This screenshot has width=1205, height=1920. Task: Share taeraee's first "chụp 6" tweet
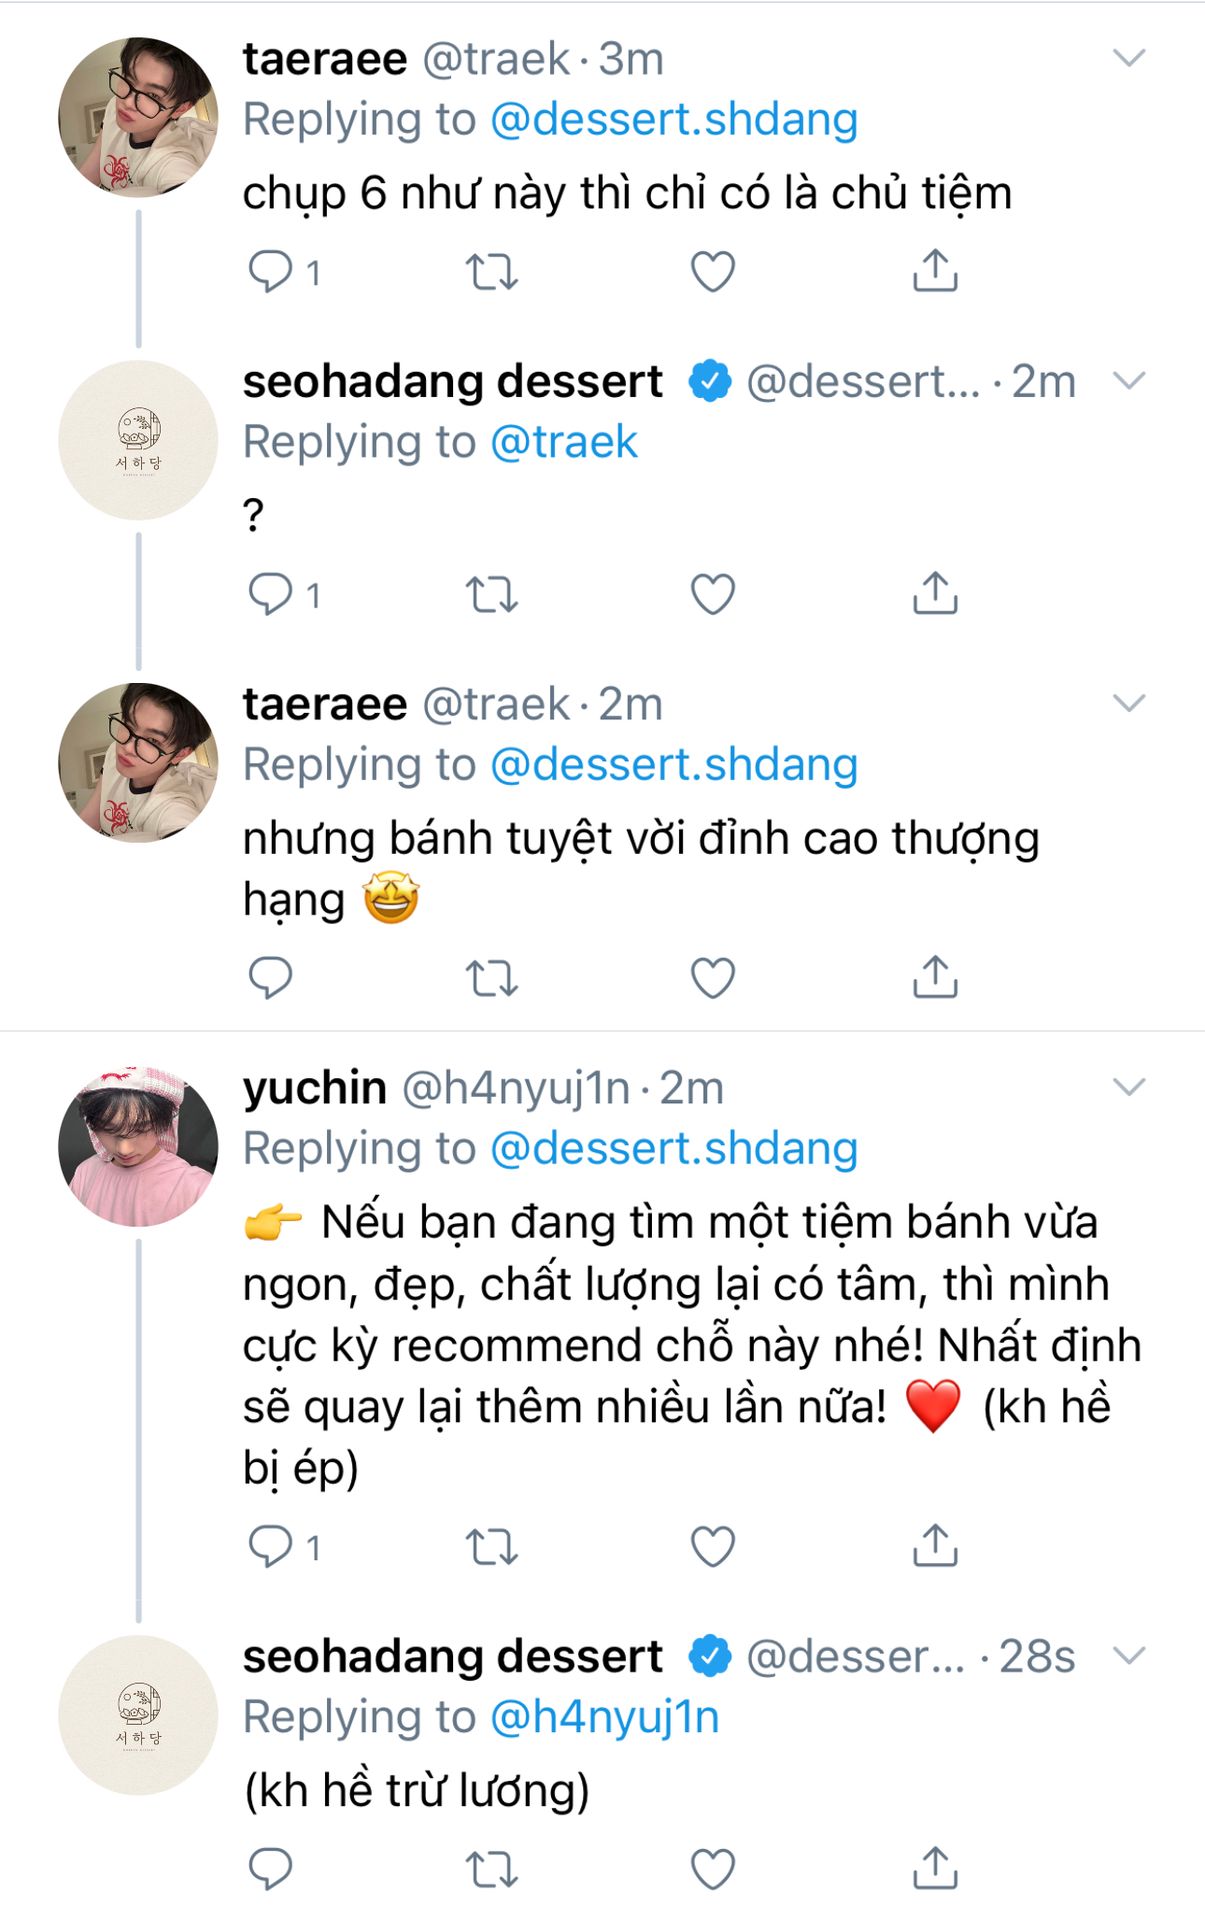coord(935,271)
